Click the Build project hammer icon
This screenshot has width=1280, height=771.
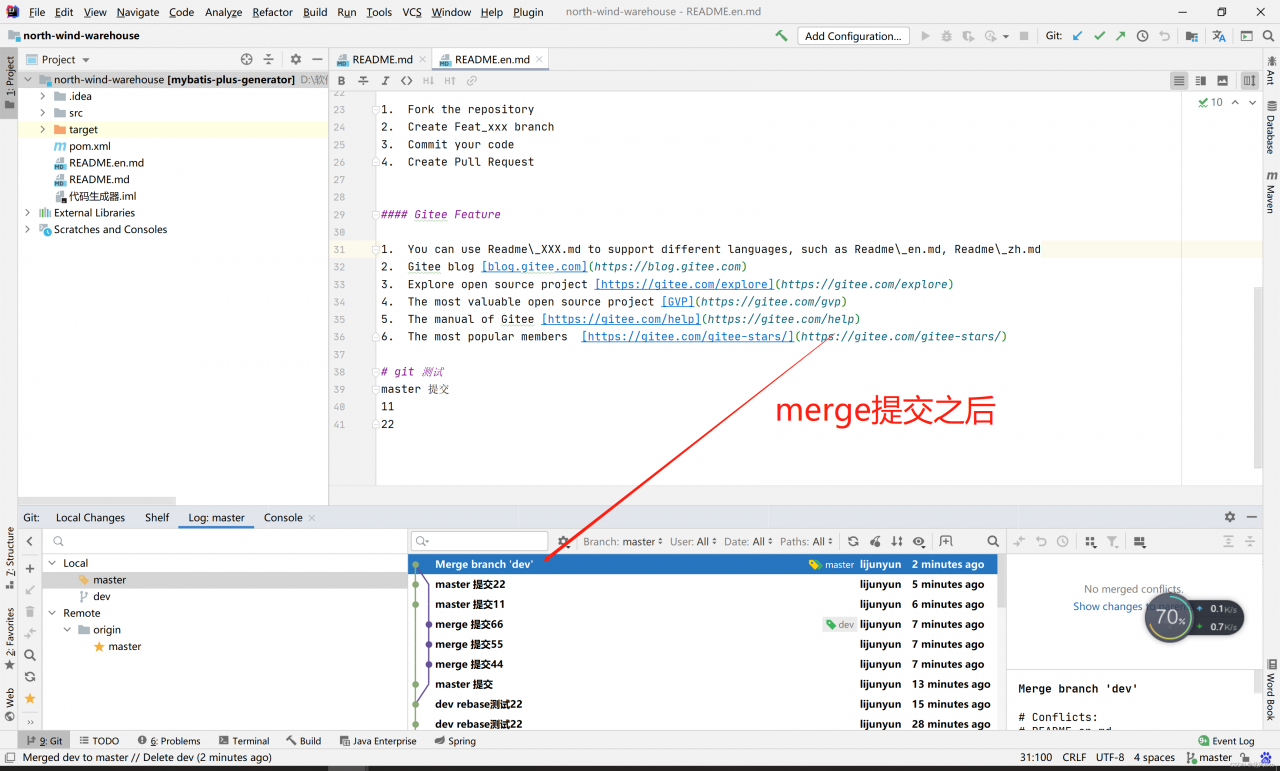point(781,36)
